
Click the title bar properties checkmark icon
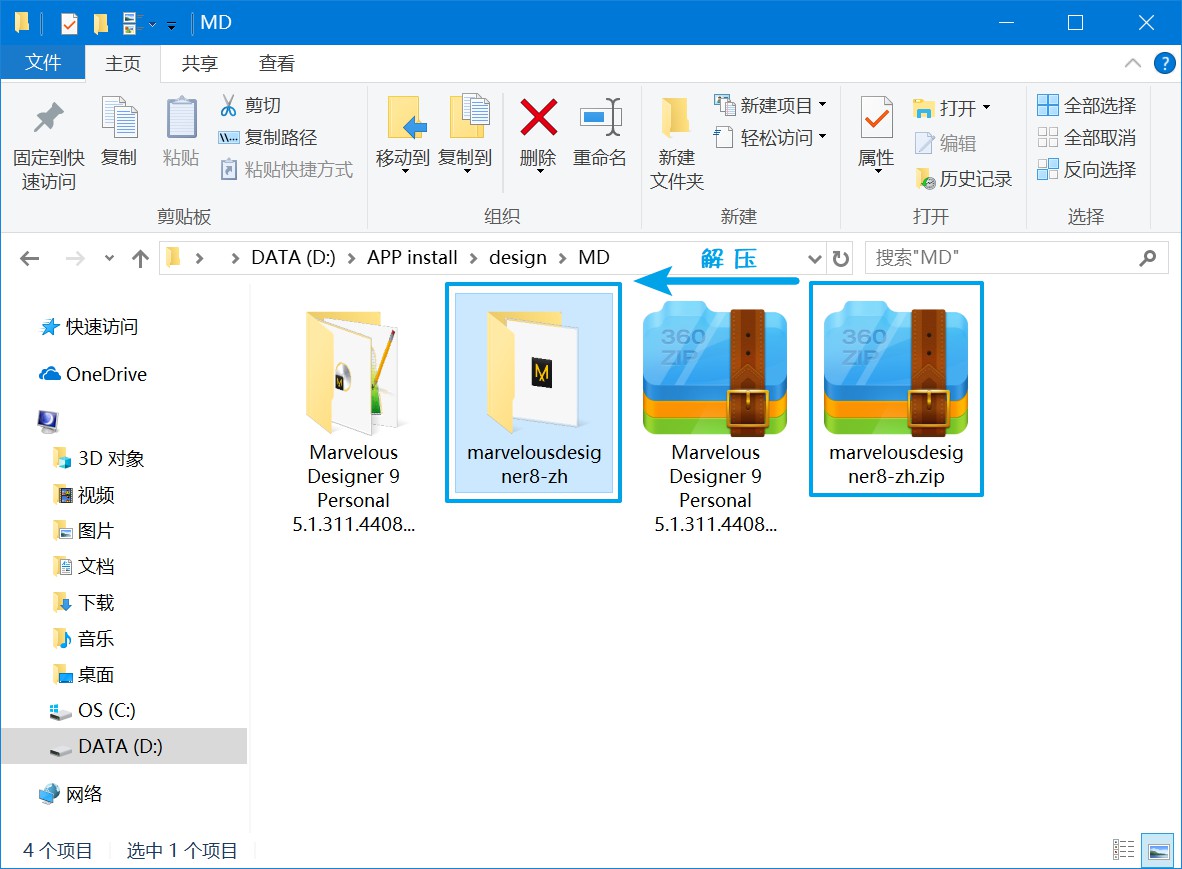[x=69, y=23]
